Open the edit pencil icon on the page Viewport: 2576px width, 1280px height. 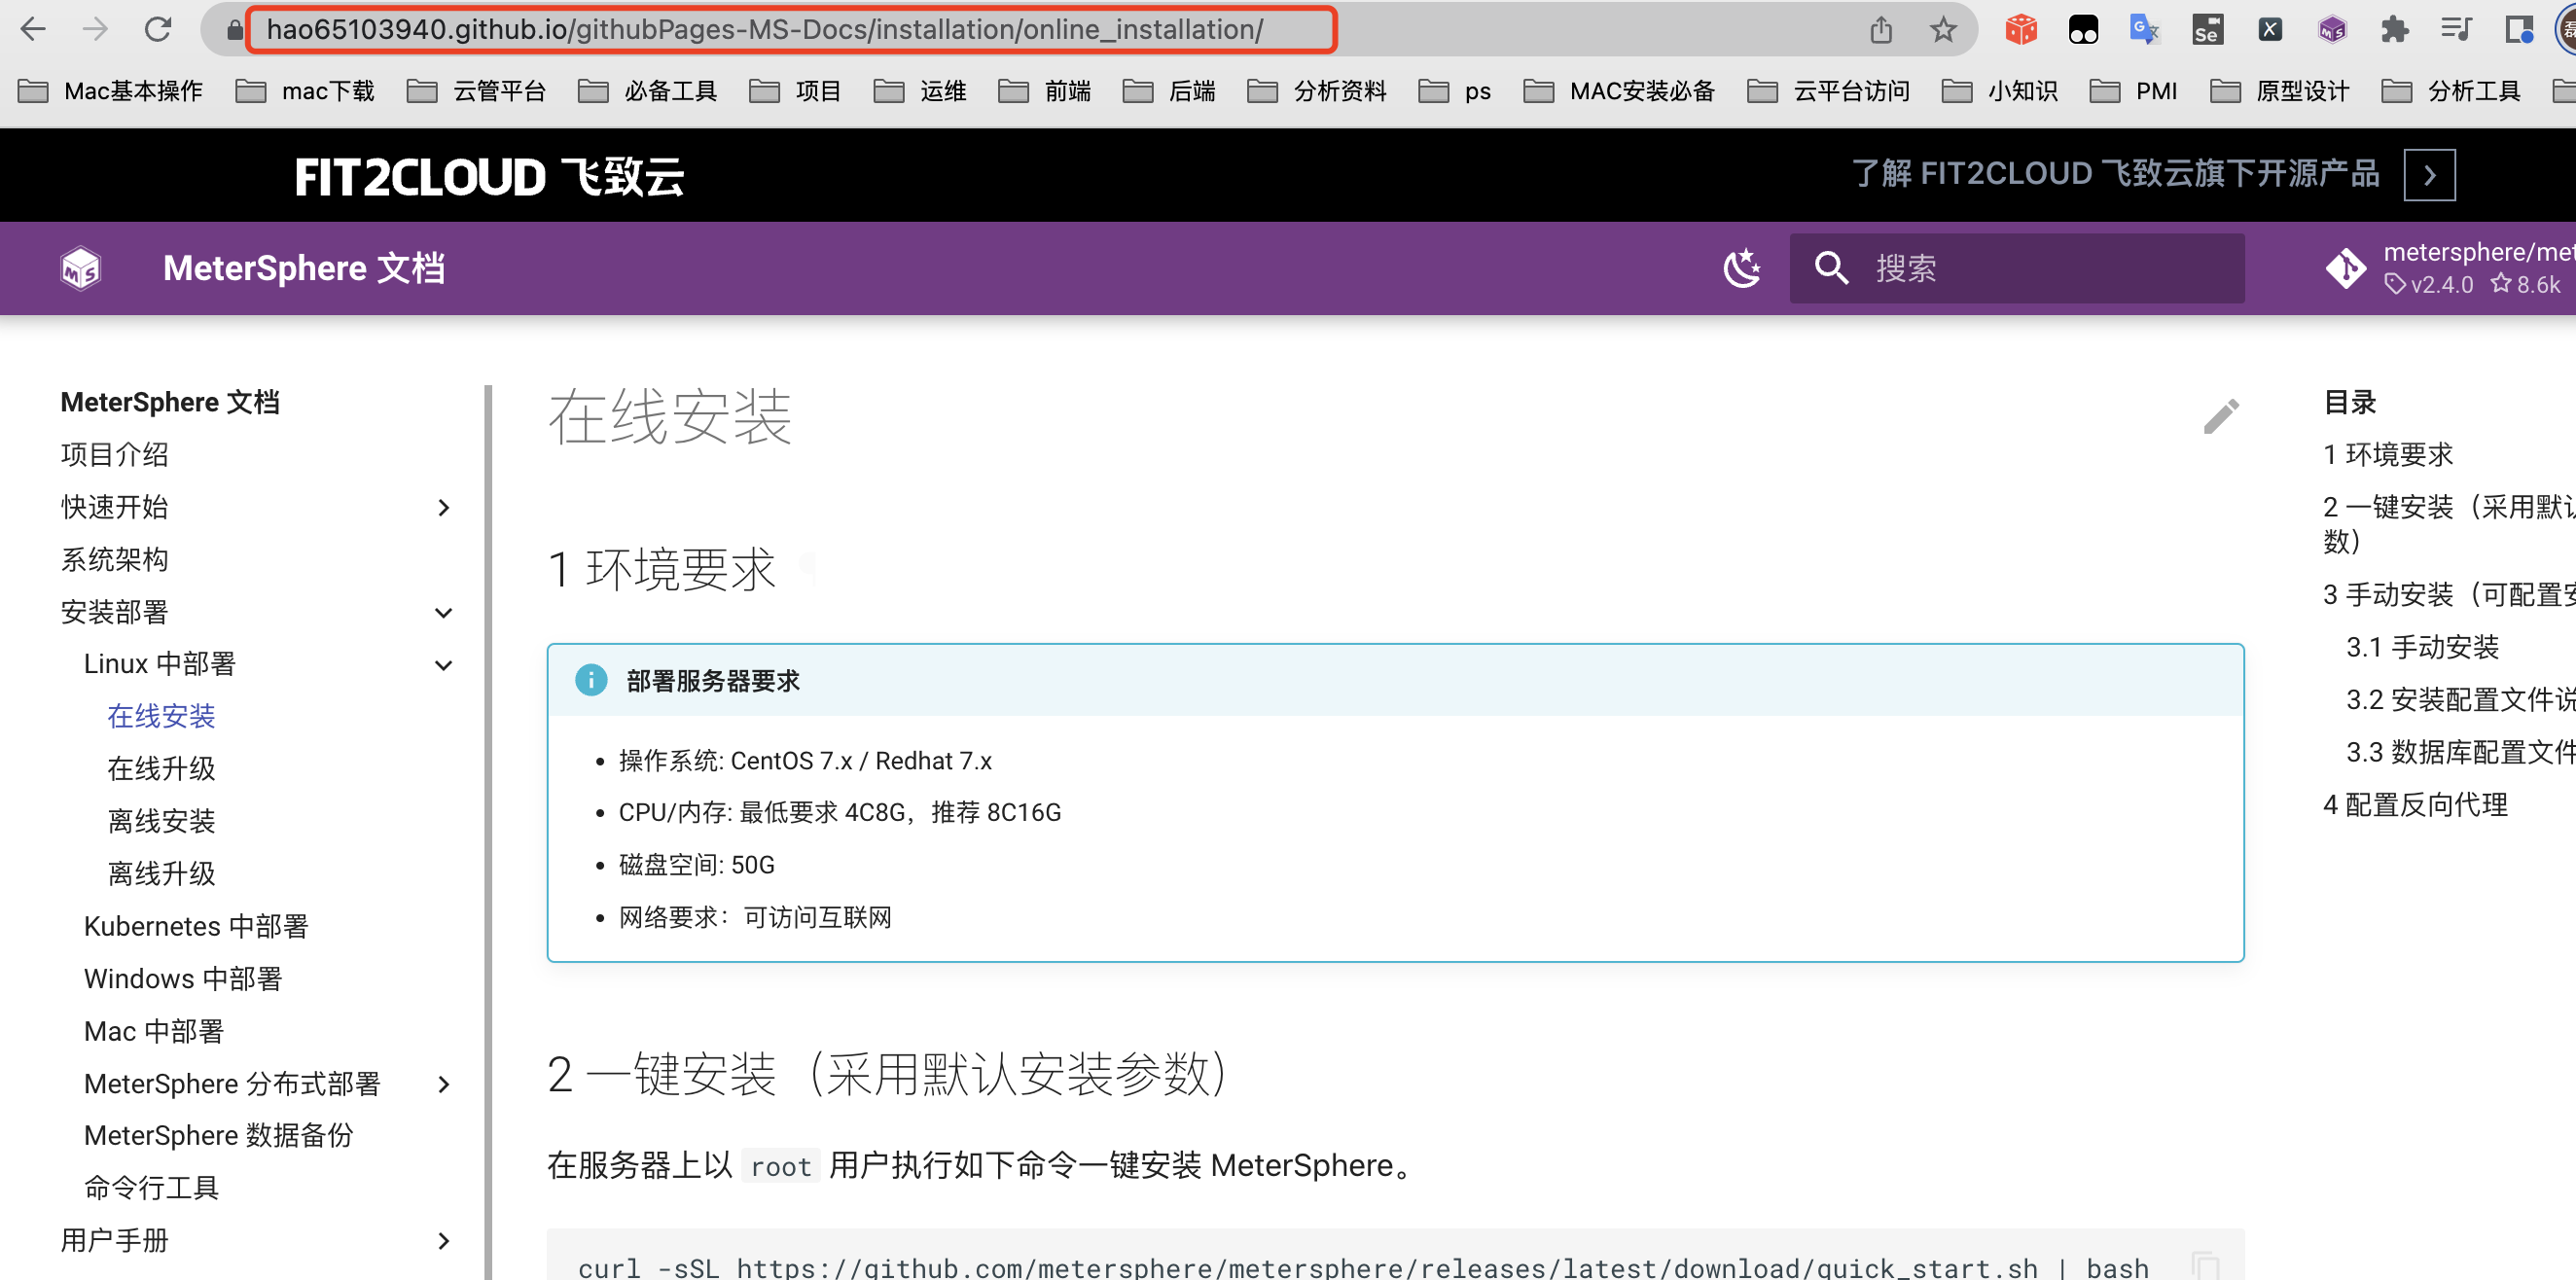coord(2221,416)
